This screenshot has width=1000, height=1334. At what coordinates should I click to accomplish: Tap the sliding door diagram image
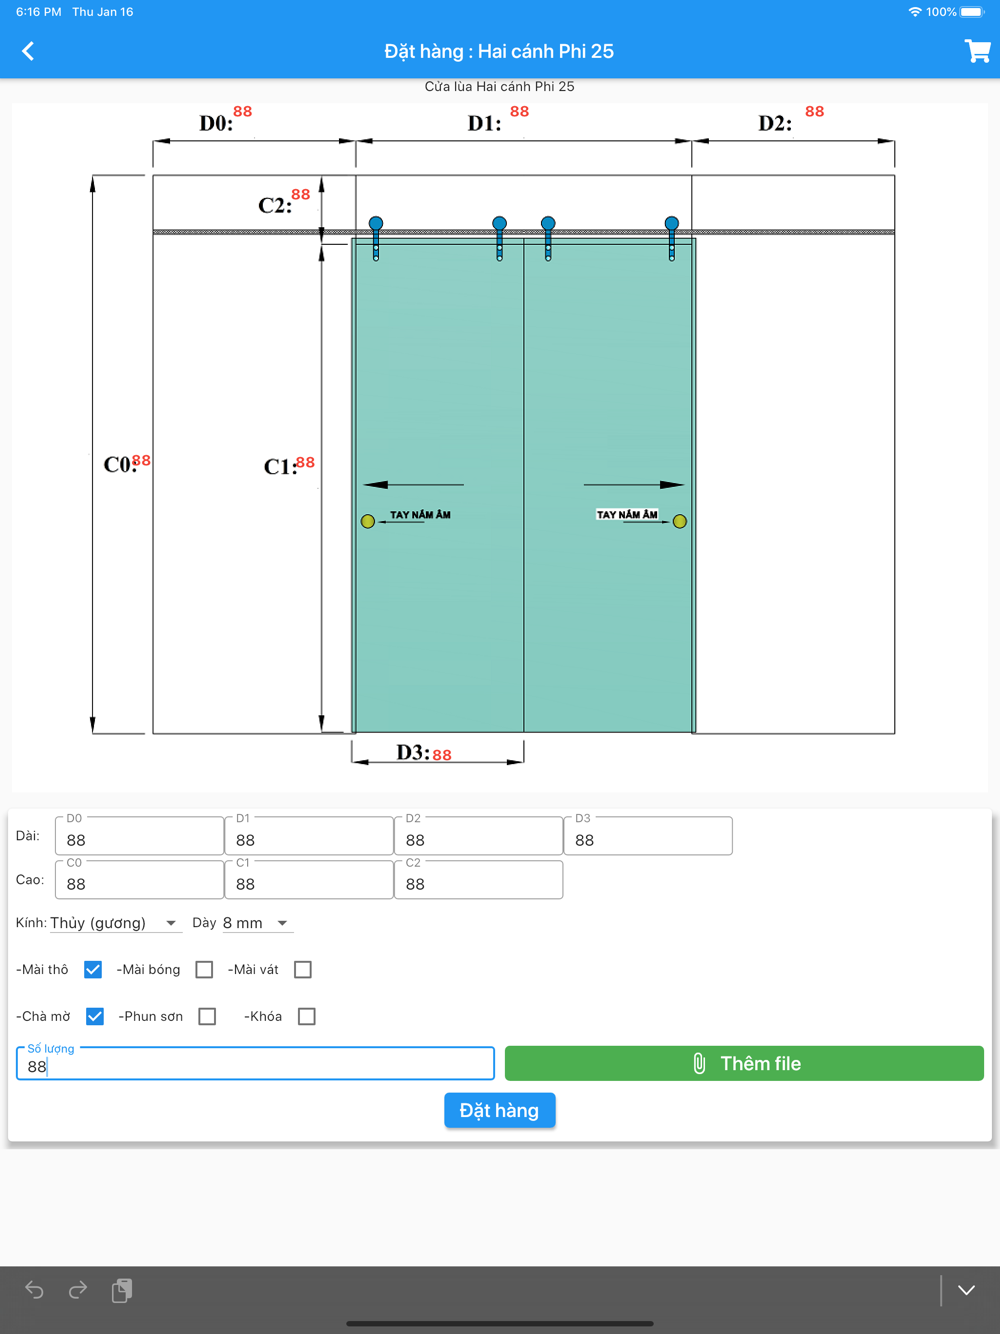click(500, 445)
